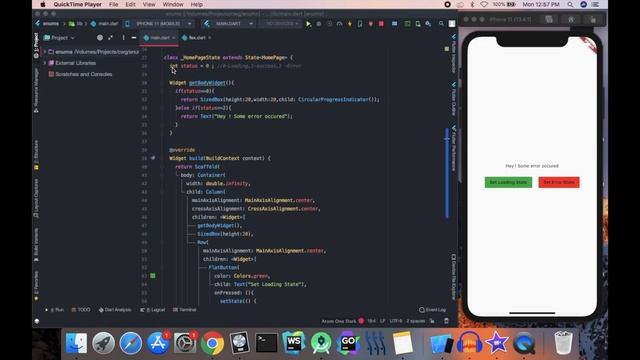Open the Structure side tab

pyautogui.click(x=36, y=155)
